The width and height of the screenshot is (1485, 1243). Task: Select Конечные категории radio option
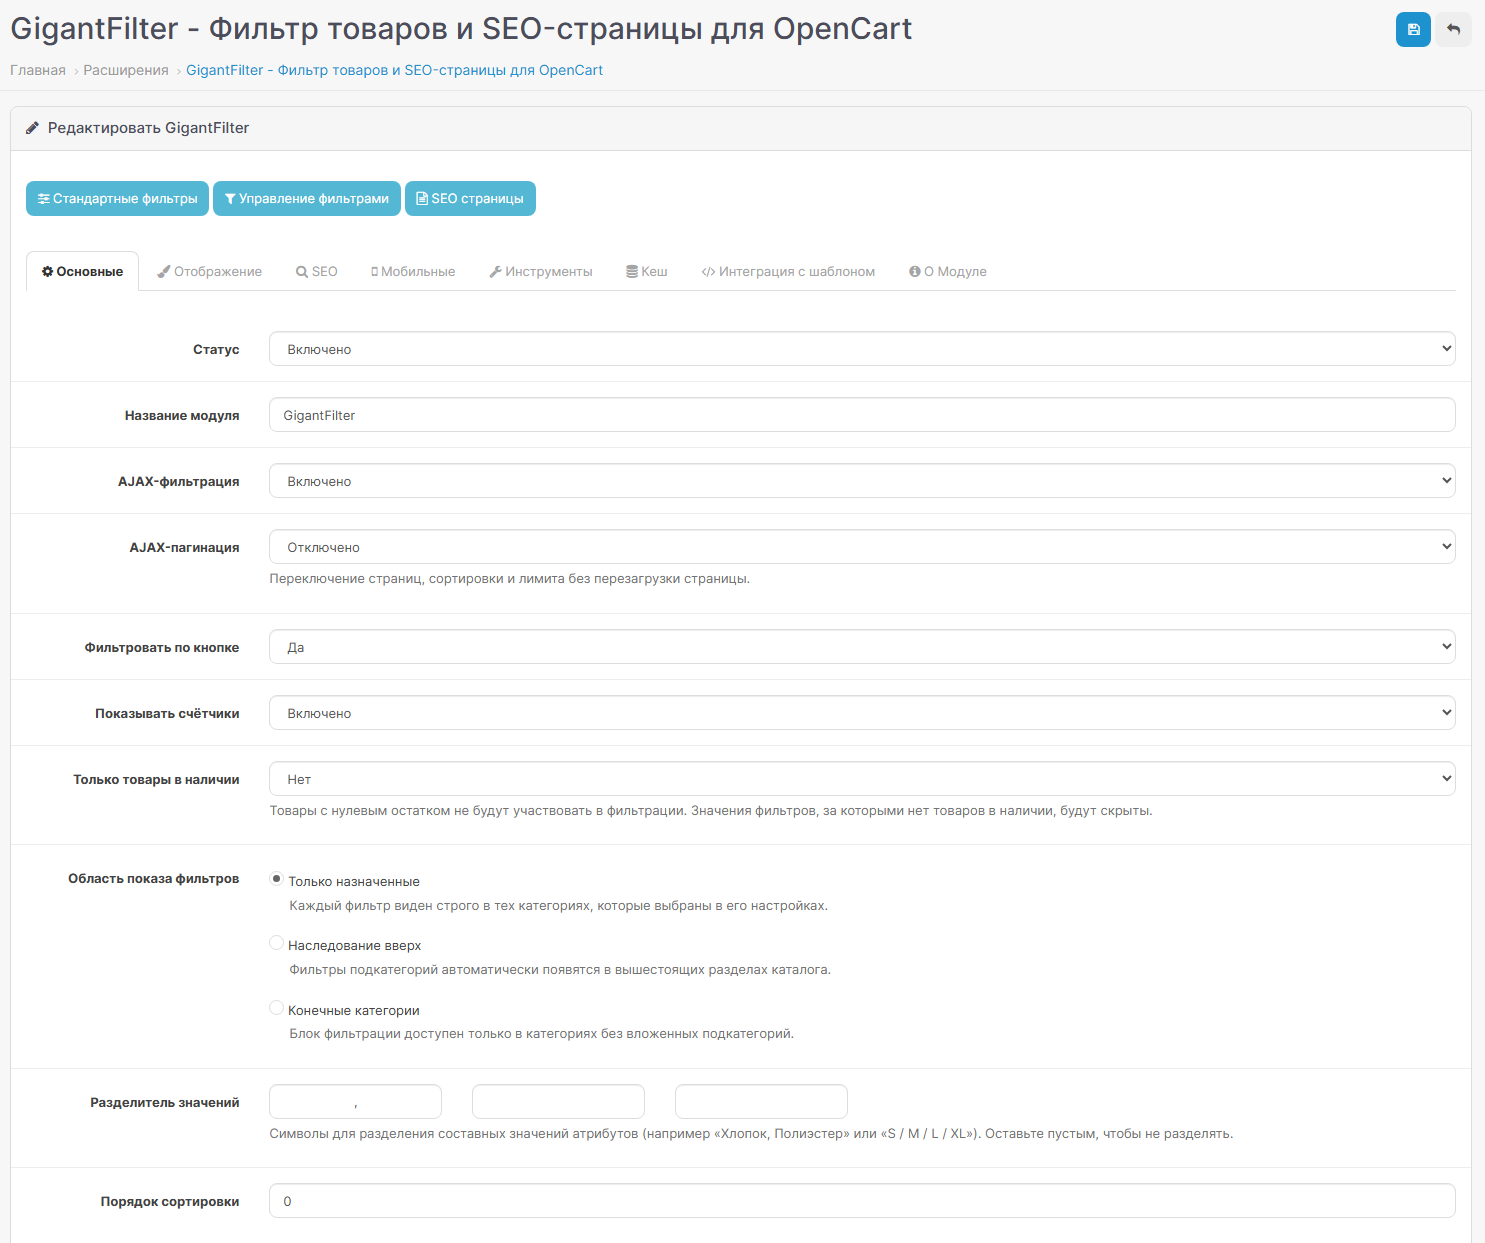(x=277, y=1008)
